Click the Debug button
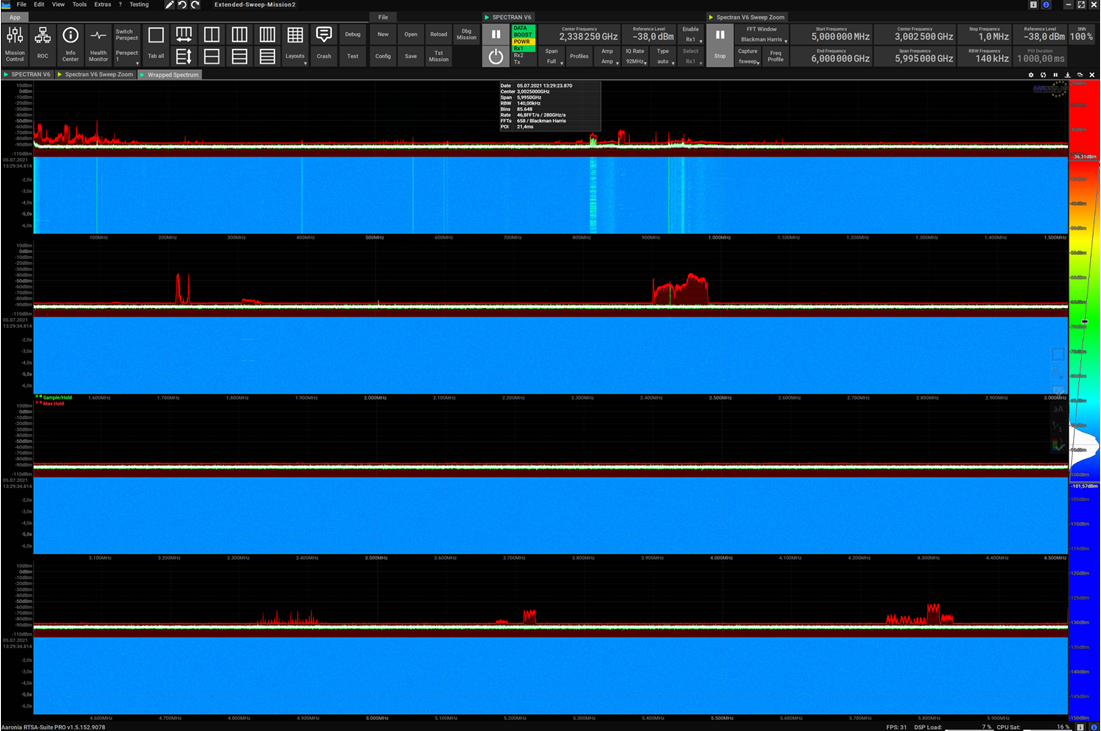 352,34
